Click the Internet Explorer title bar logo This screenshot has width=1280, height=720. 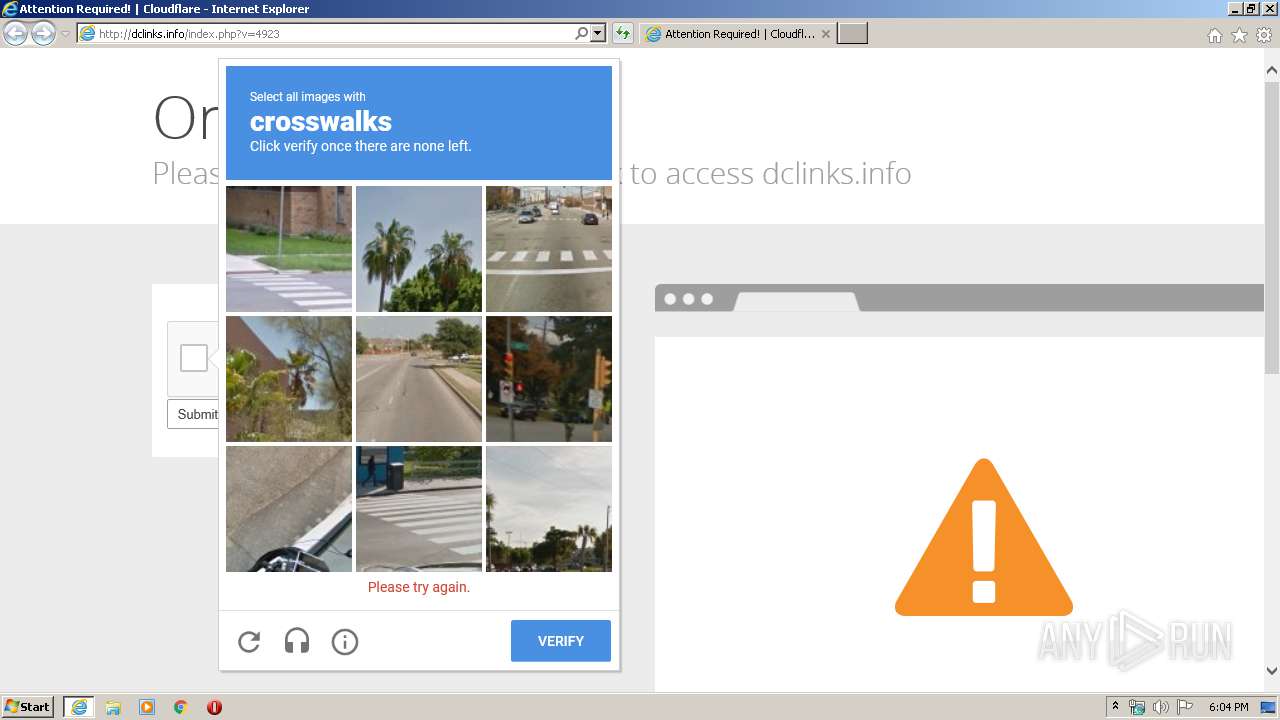tap(10, 9)
